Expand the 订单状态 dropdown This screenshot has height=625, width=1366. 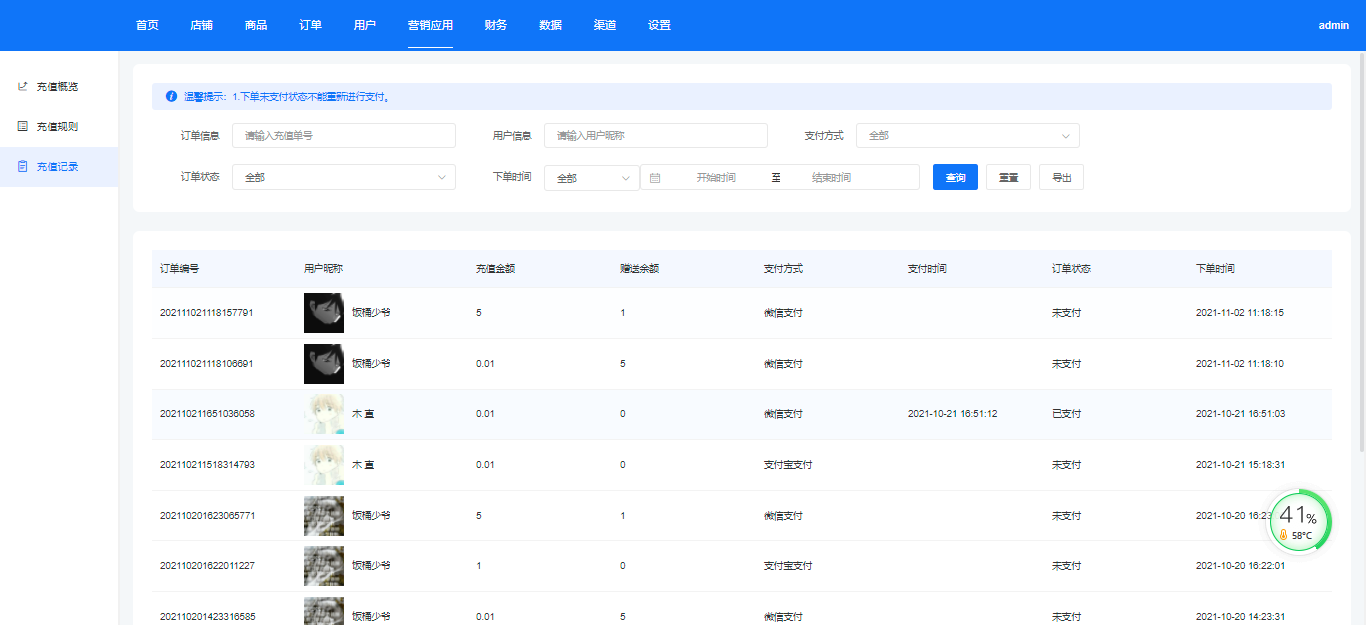pos(343,177)
